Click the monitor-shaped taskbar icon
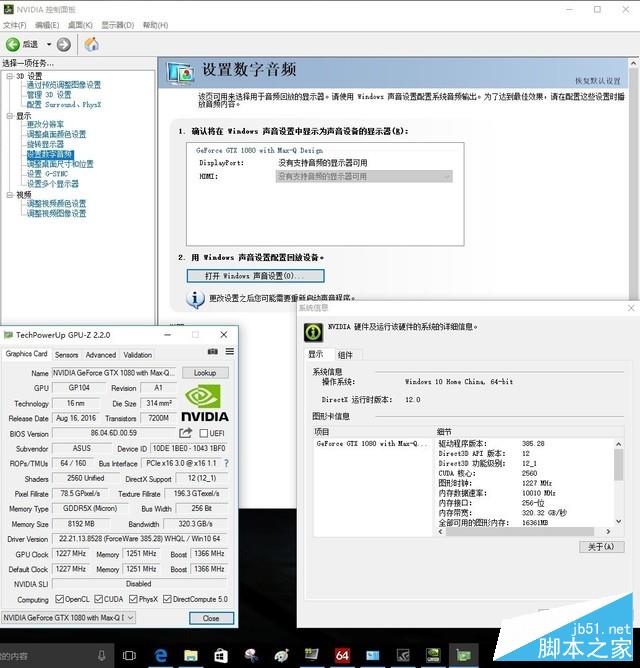This screenshot has height=668, width=640. (x=311, y=654)
